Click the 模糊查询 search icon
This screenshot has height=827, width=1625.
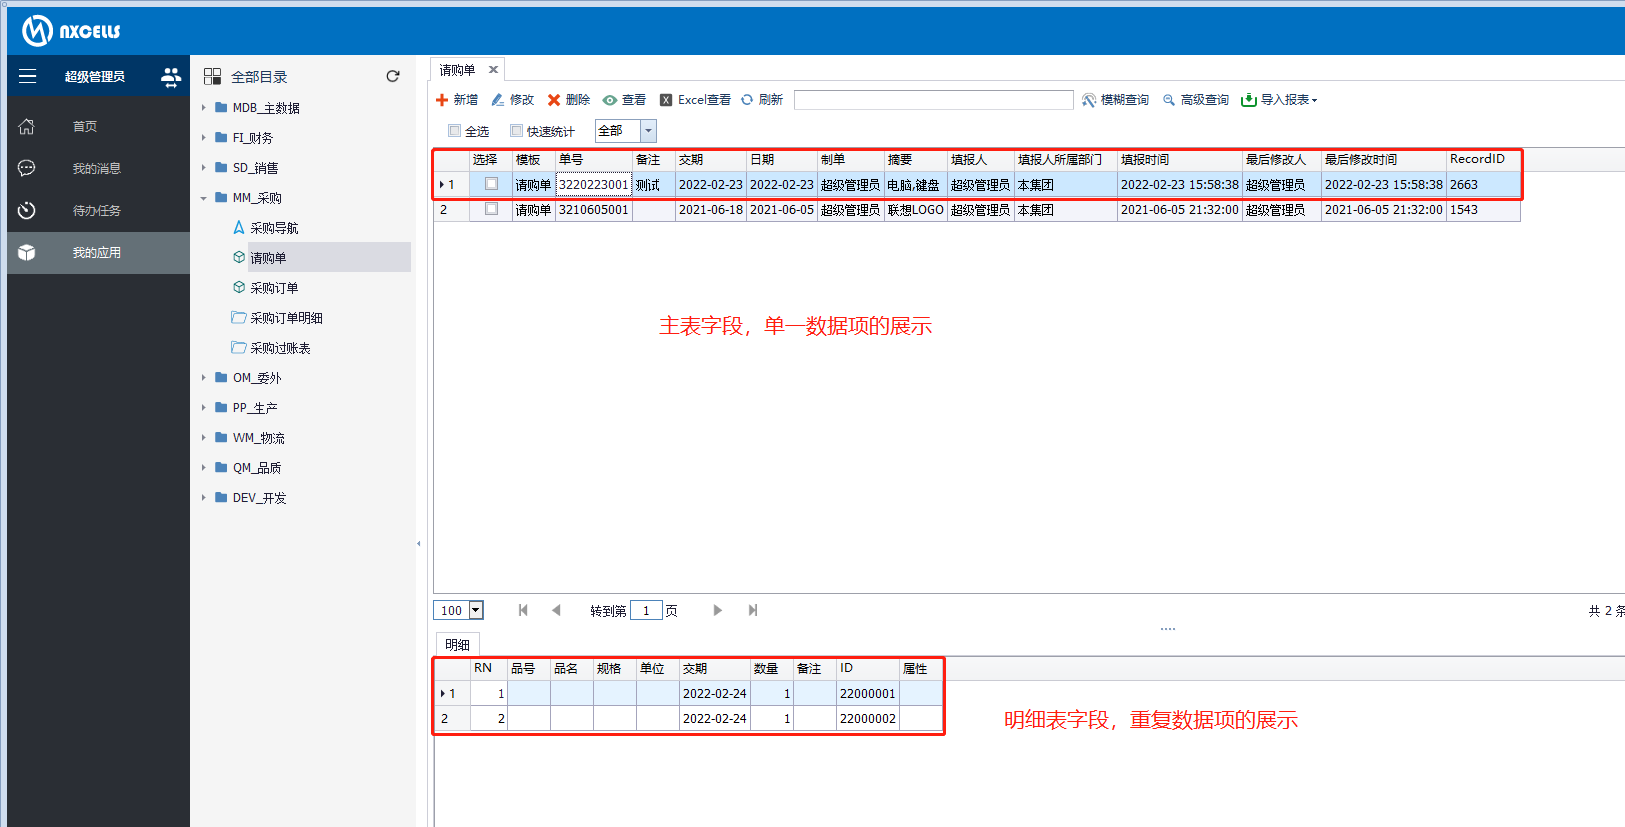click(x=1089, y=100)
